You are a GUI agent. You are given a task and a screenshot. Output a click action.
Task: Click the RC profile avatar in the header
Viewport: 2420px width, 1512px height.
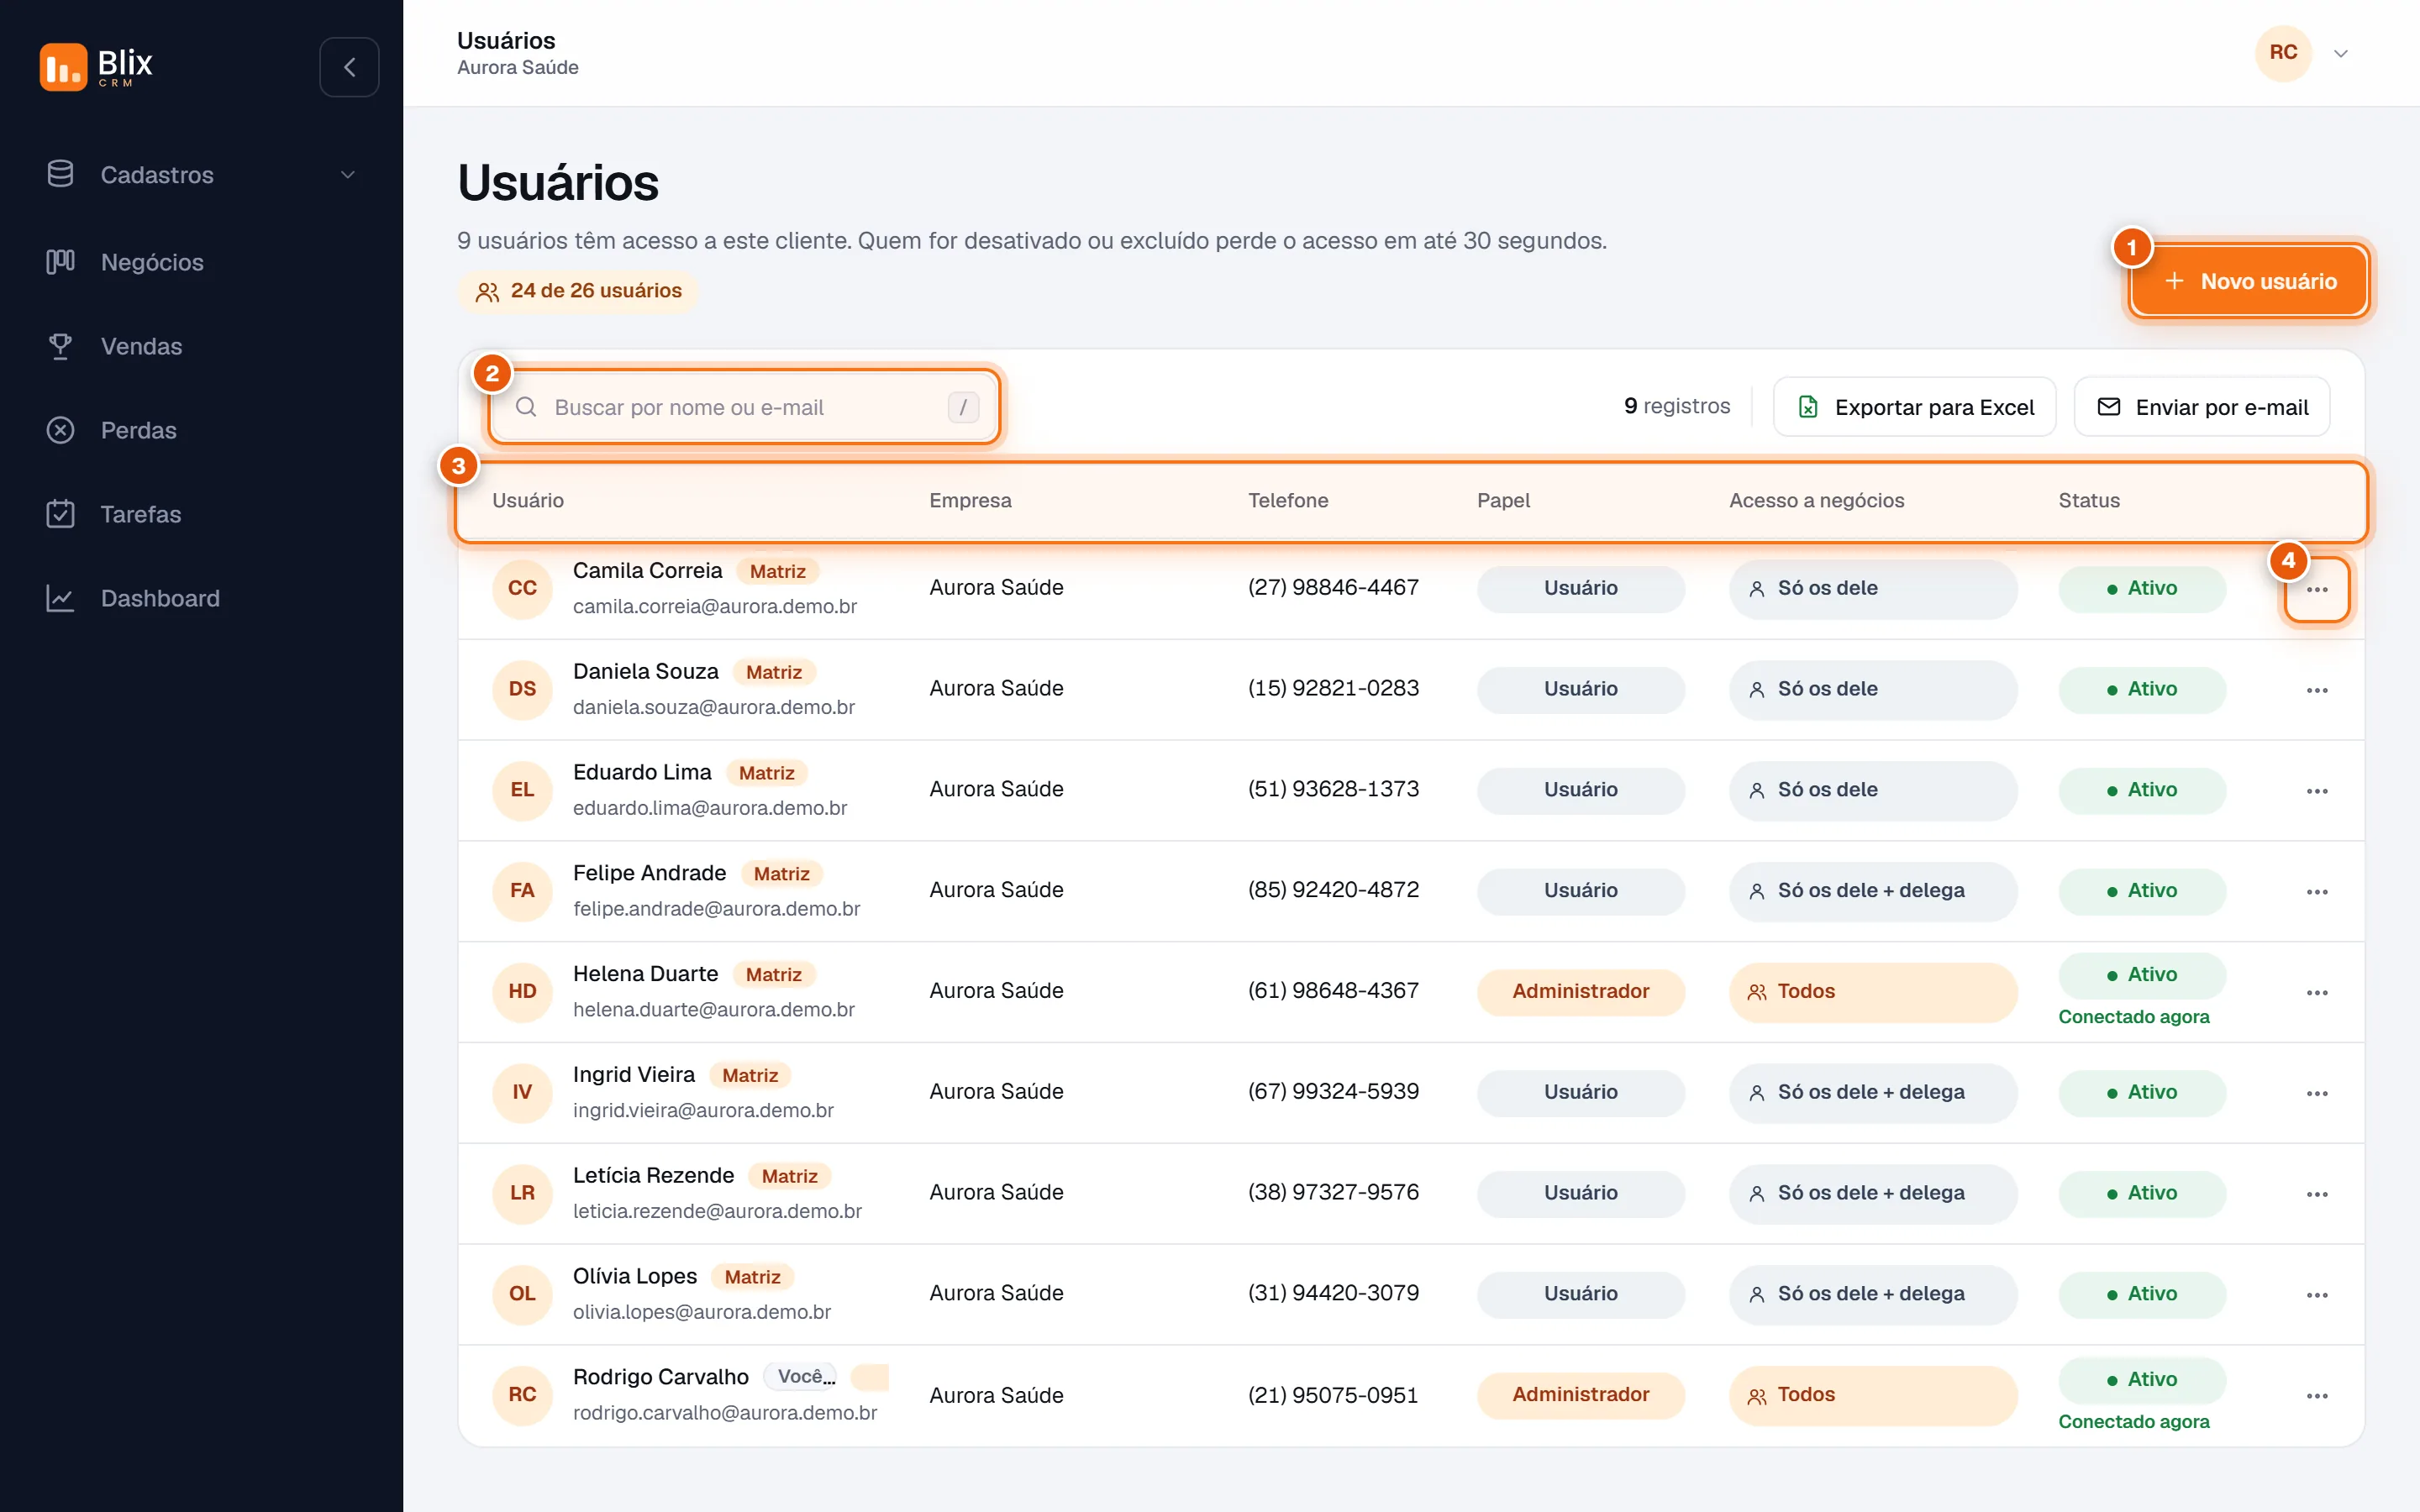pyautogui.click(x=2283, y=53)
